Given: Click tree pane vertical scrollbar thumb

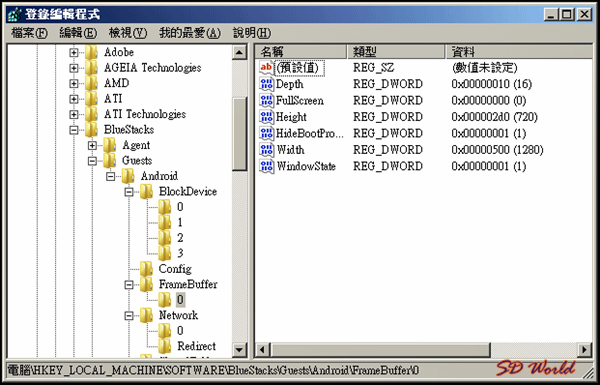Looking at the screenshot, I should click(x=240, y=134).
